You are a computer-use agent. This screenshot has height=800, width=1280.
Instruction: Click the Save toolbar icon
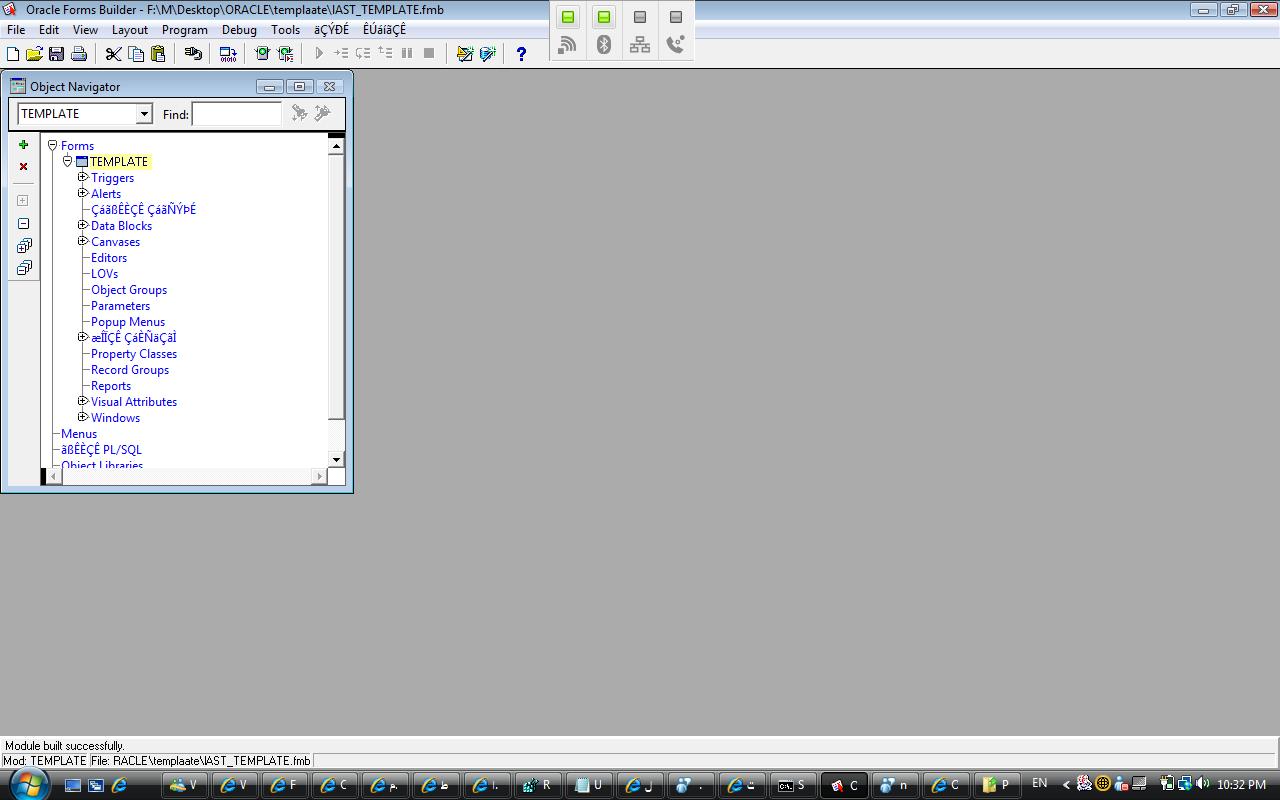[x=56, y=54]
